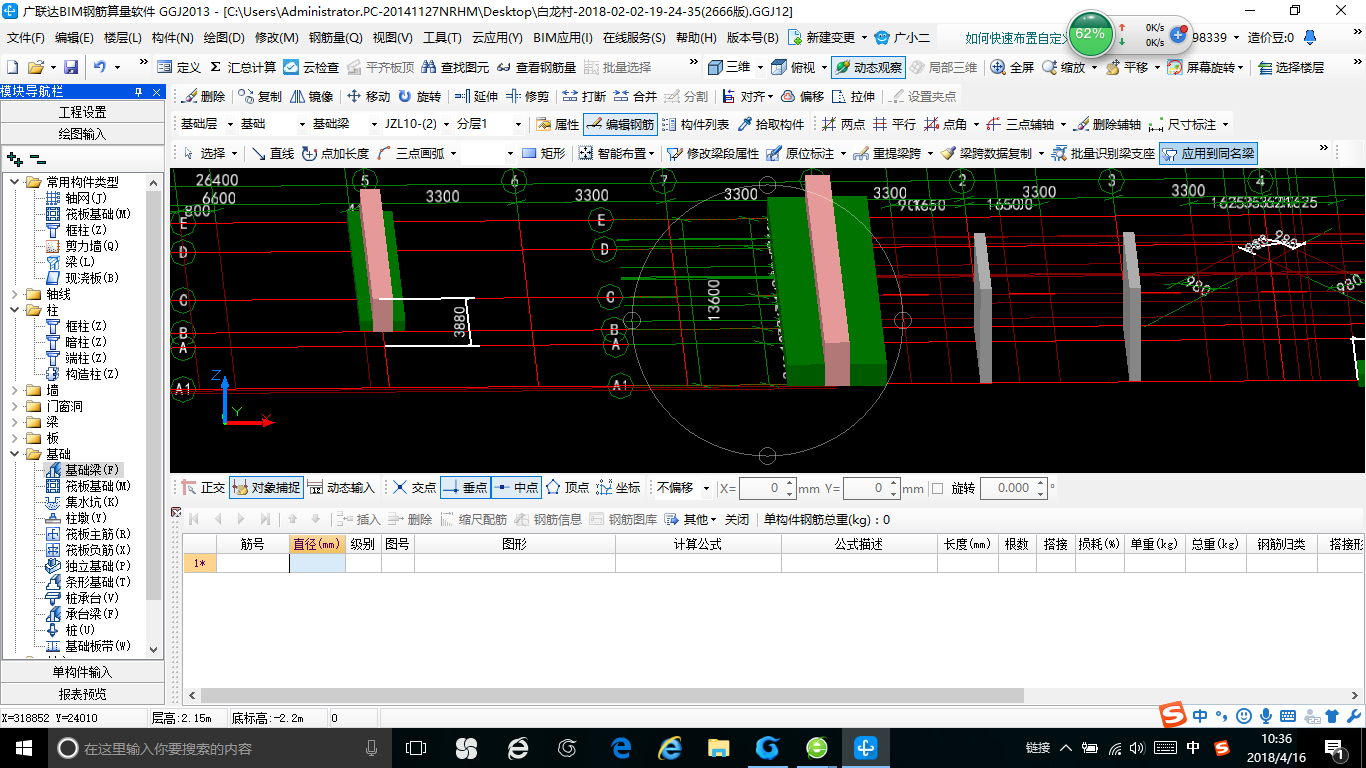1366x768 pixels.
Task: Expand the 墙 tree node
Action: click(x=14, y=390)
